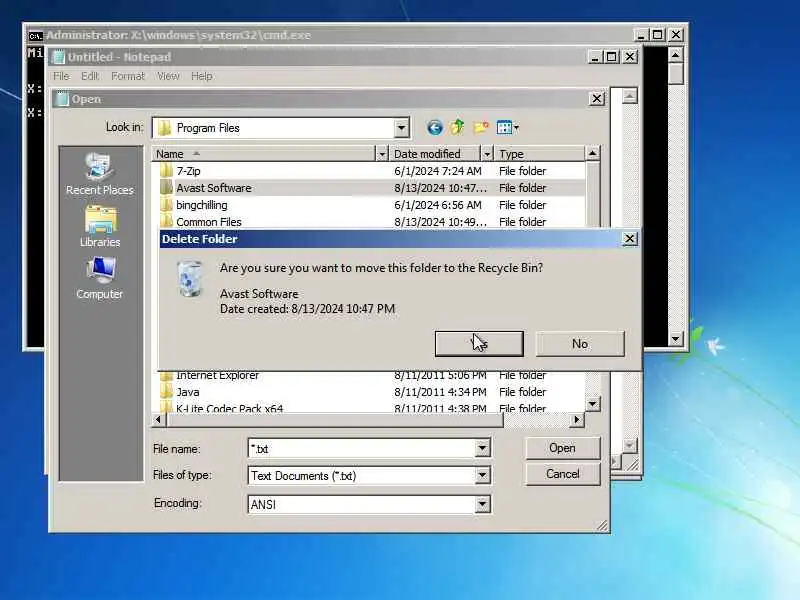Close the Open dialog
Screen dimensions: 800x600
click(596, 99)
